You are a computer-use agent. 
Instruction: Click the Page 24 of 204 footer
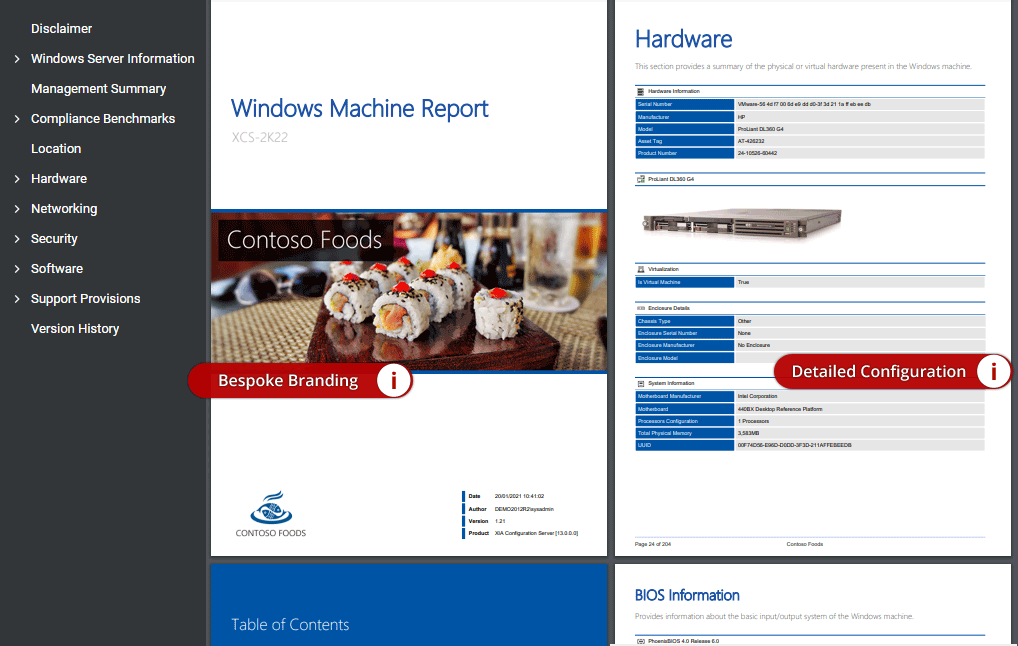coord(652,544)
